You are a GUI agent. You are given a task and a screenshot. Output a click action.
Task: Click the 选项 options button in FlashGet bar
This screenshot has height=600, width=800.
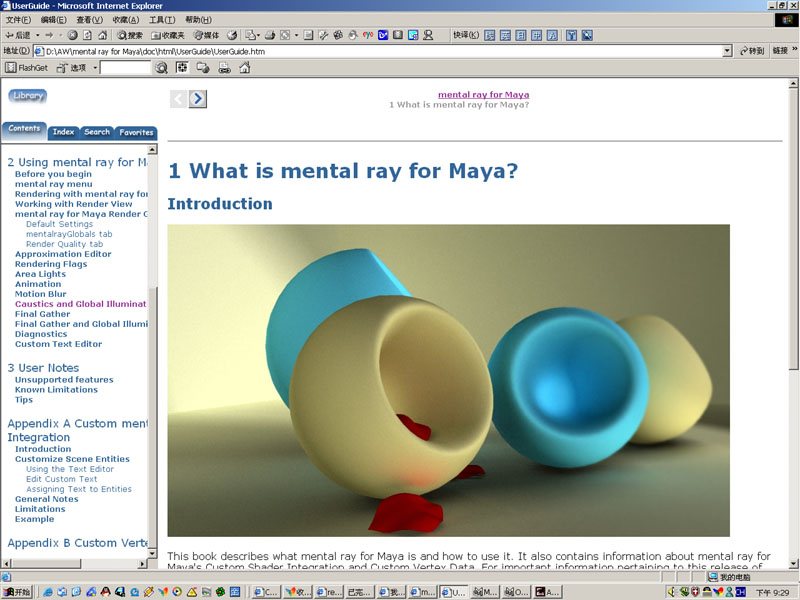tap(71, 67)
